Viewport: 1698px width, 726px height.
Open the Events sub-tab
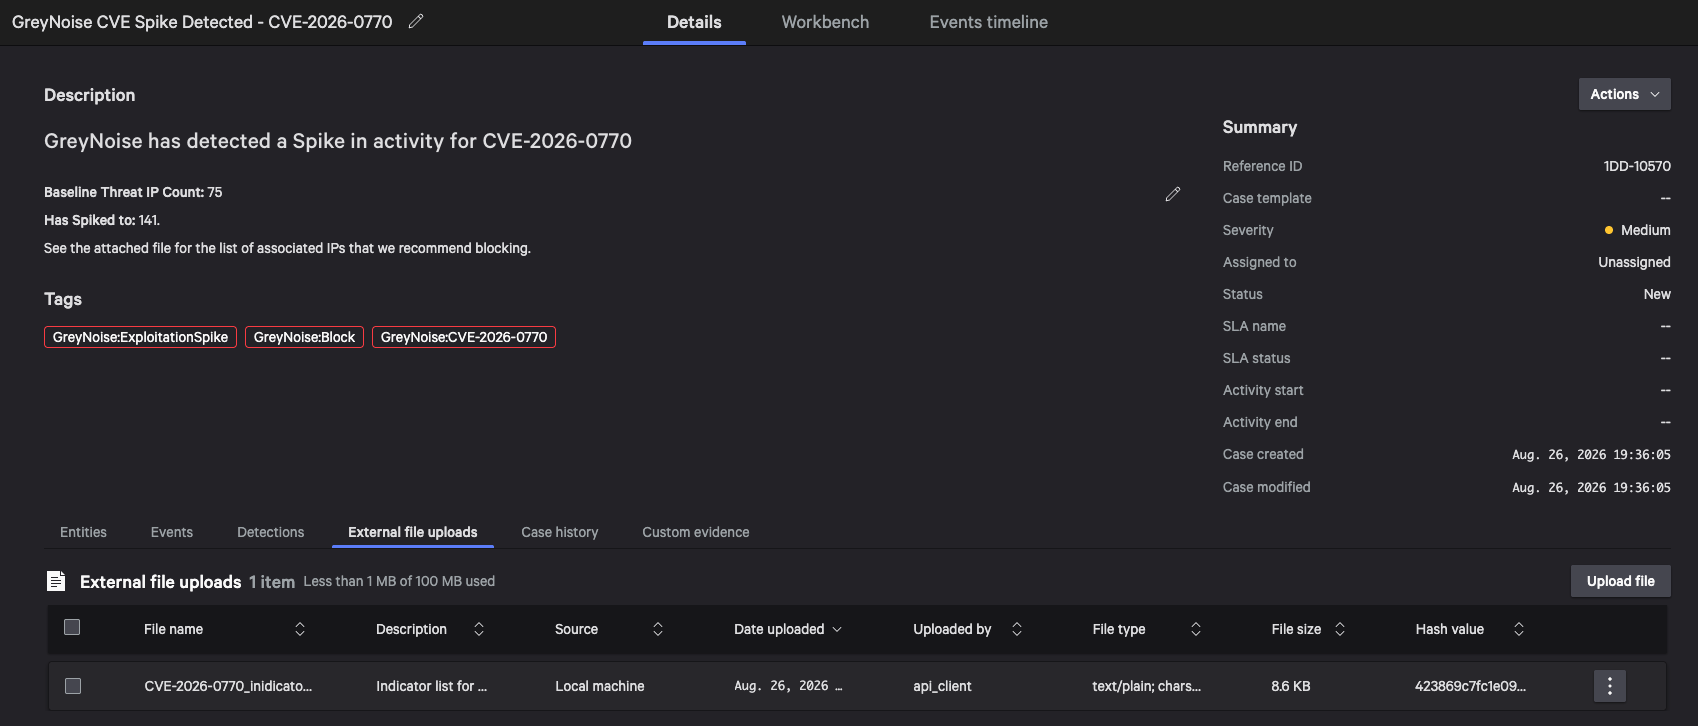[172, 532]
